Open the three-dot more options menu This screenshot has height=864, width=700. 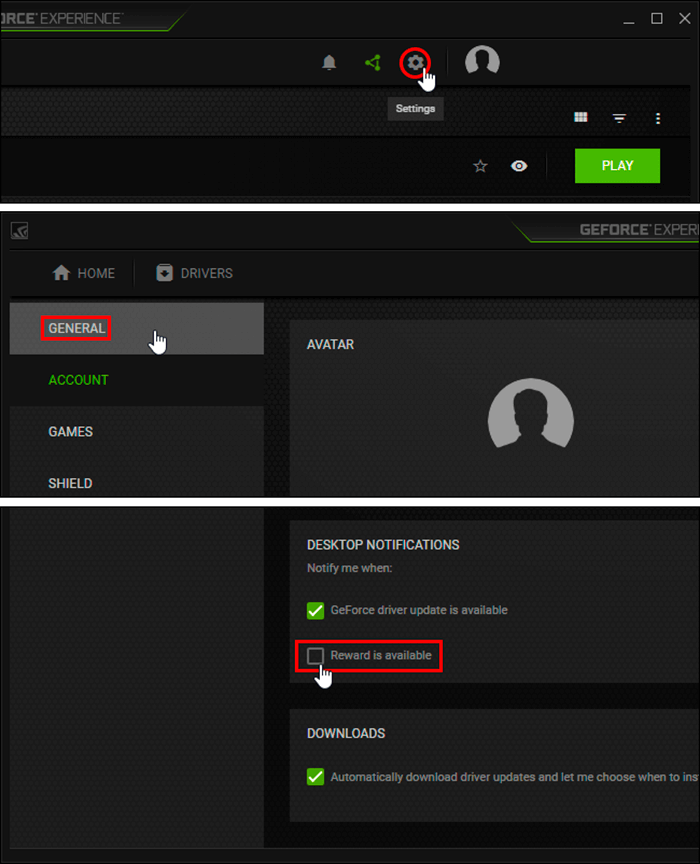658,118
